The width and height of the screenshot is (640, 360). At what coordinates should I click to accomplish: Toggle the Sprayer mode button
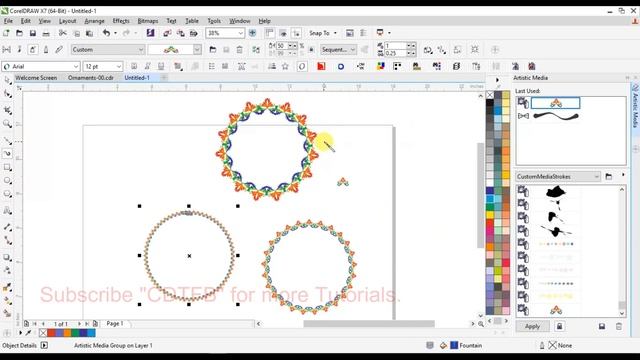click(33, 50)
